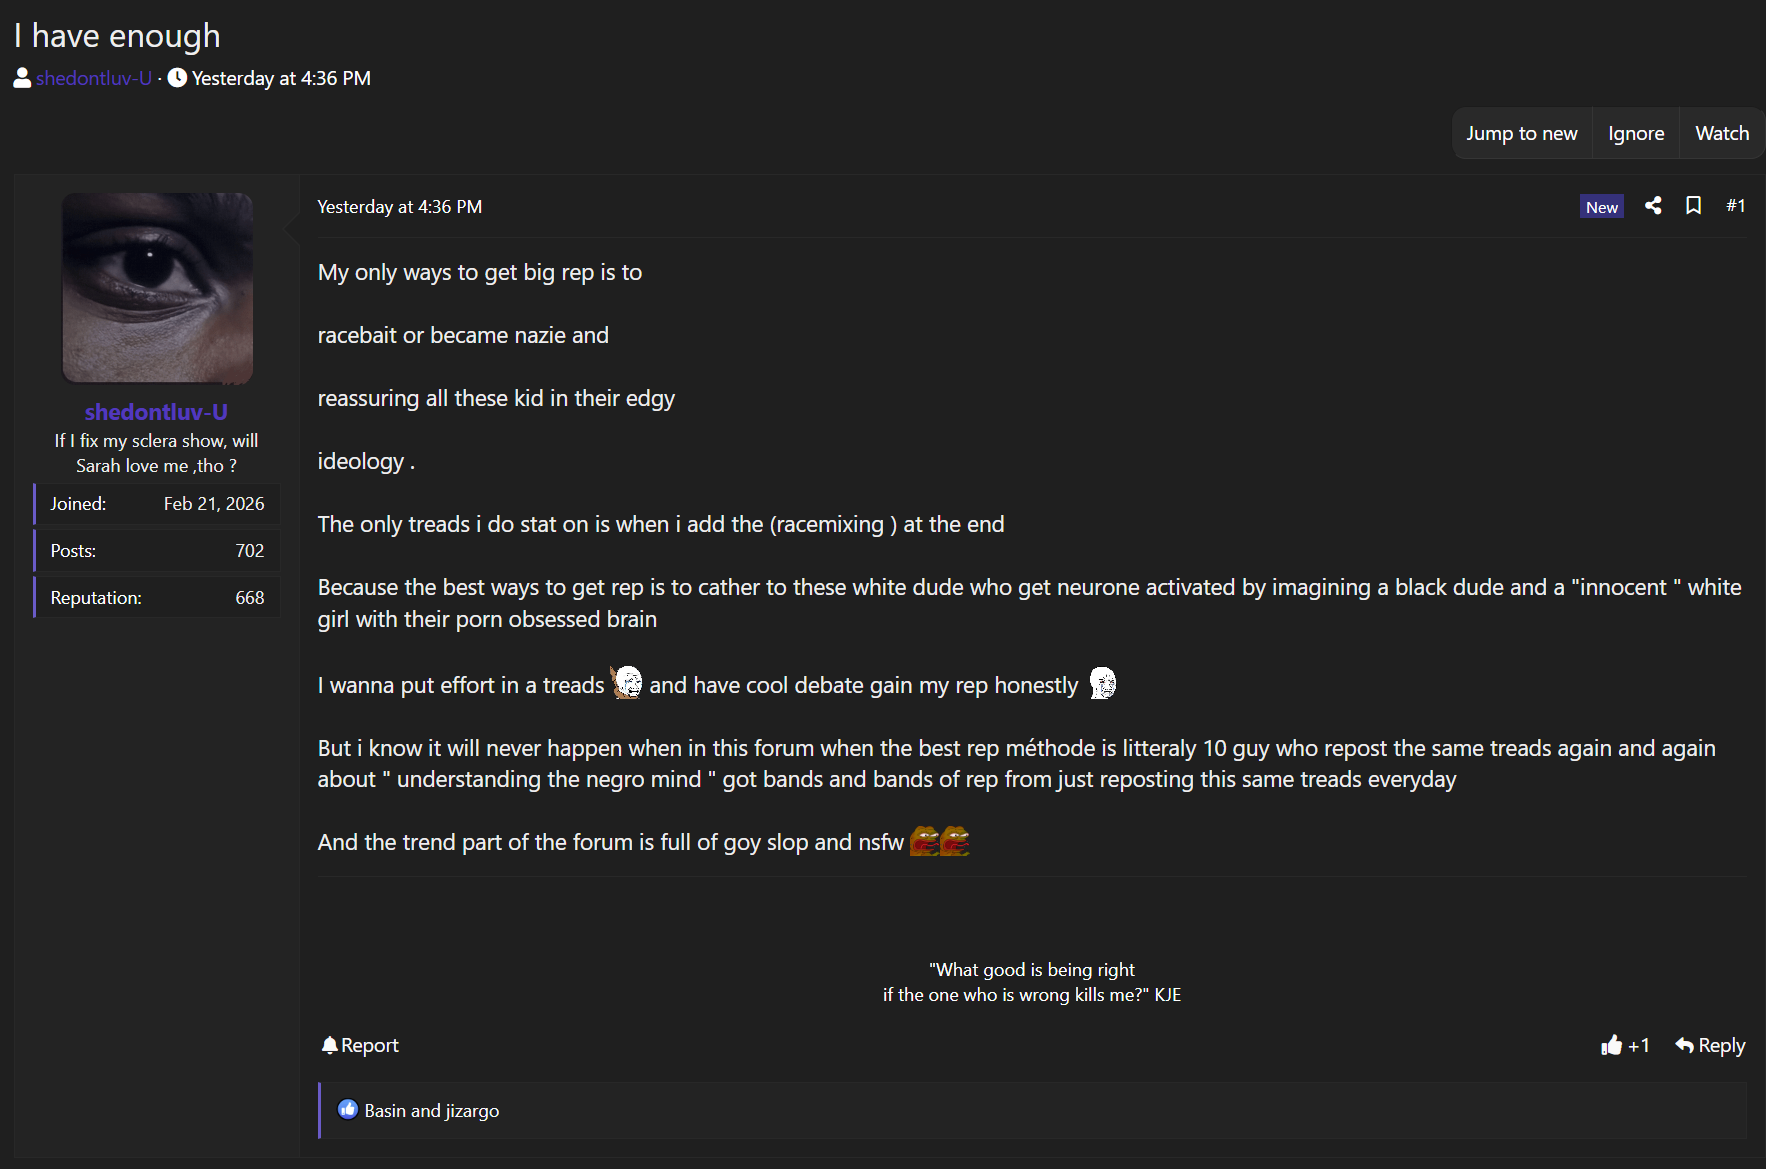View who liked: Basin and jizargo

point(431,1111)
